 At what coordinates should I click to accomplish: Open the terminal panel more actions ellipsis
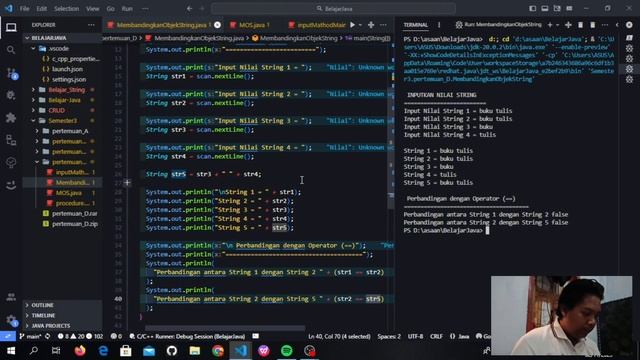[x=604, y=25]
